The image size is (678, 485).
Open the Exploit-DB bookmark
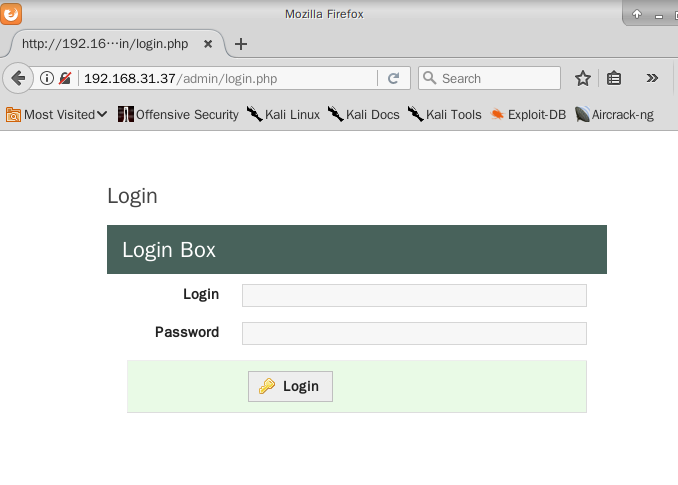528,115
